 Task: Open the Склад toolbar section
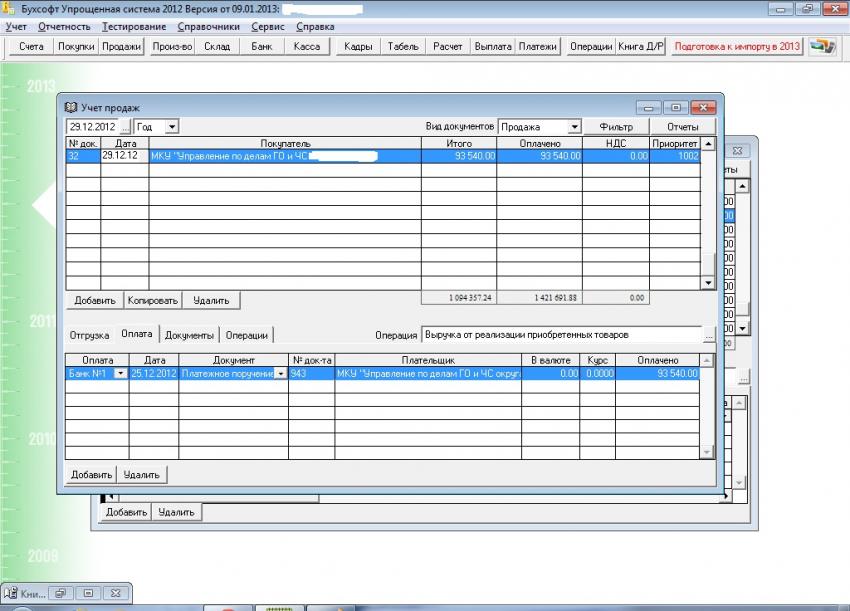pos(217,47)
